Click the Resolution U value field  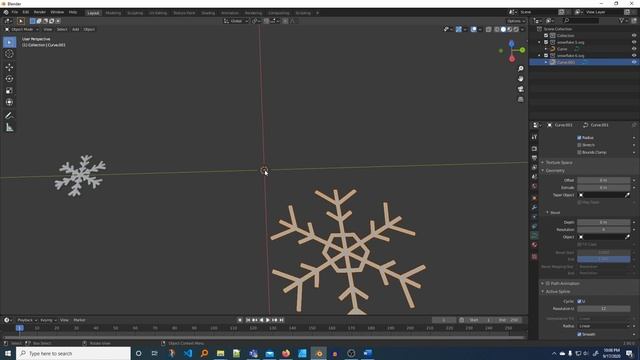point(604,309)
